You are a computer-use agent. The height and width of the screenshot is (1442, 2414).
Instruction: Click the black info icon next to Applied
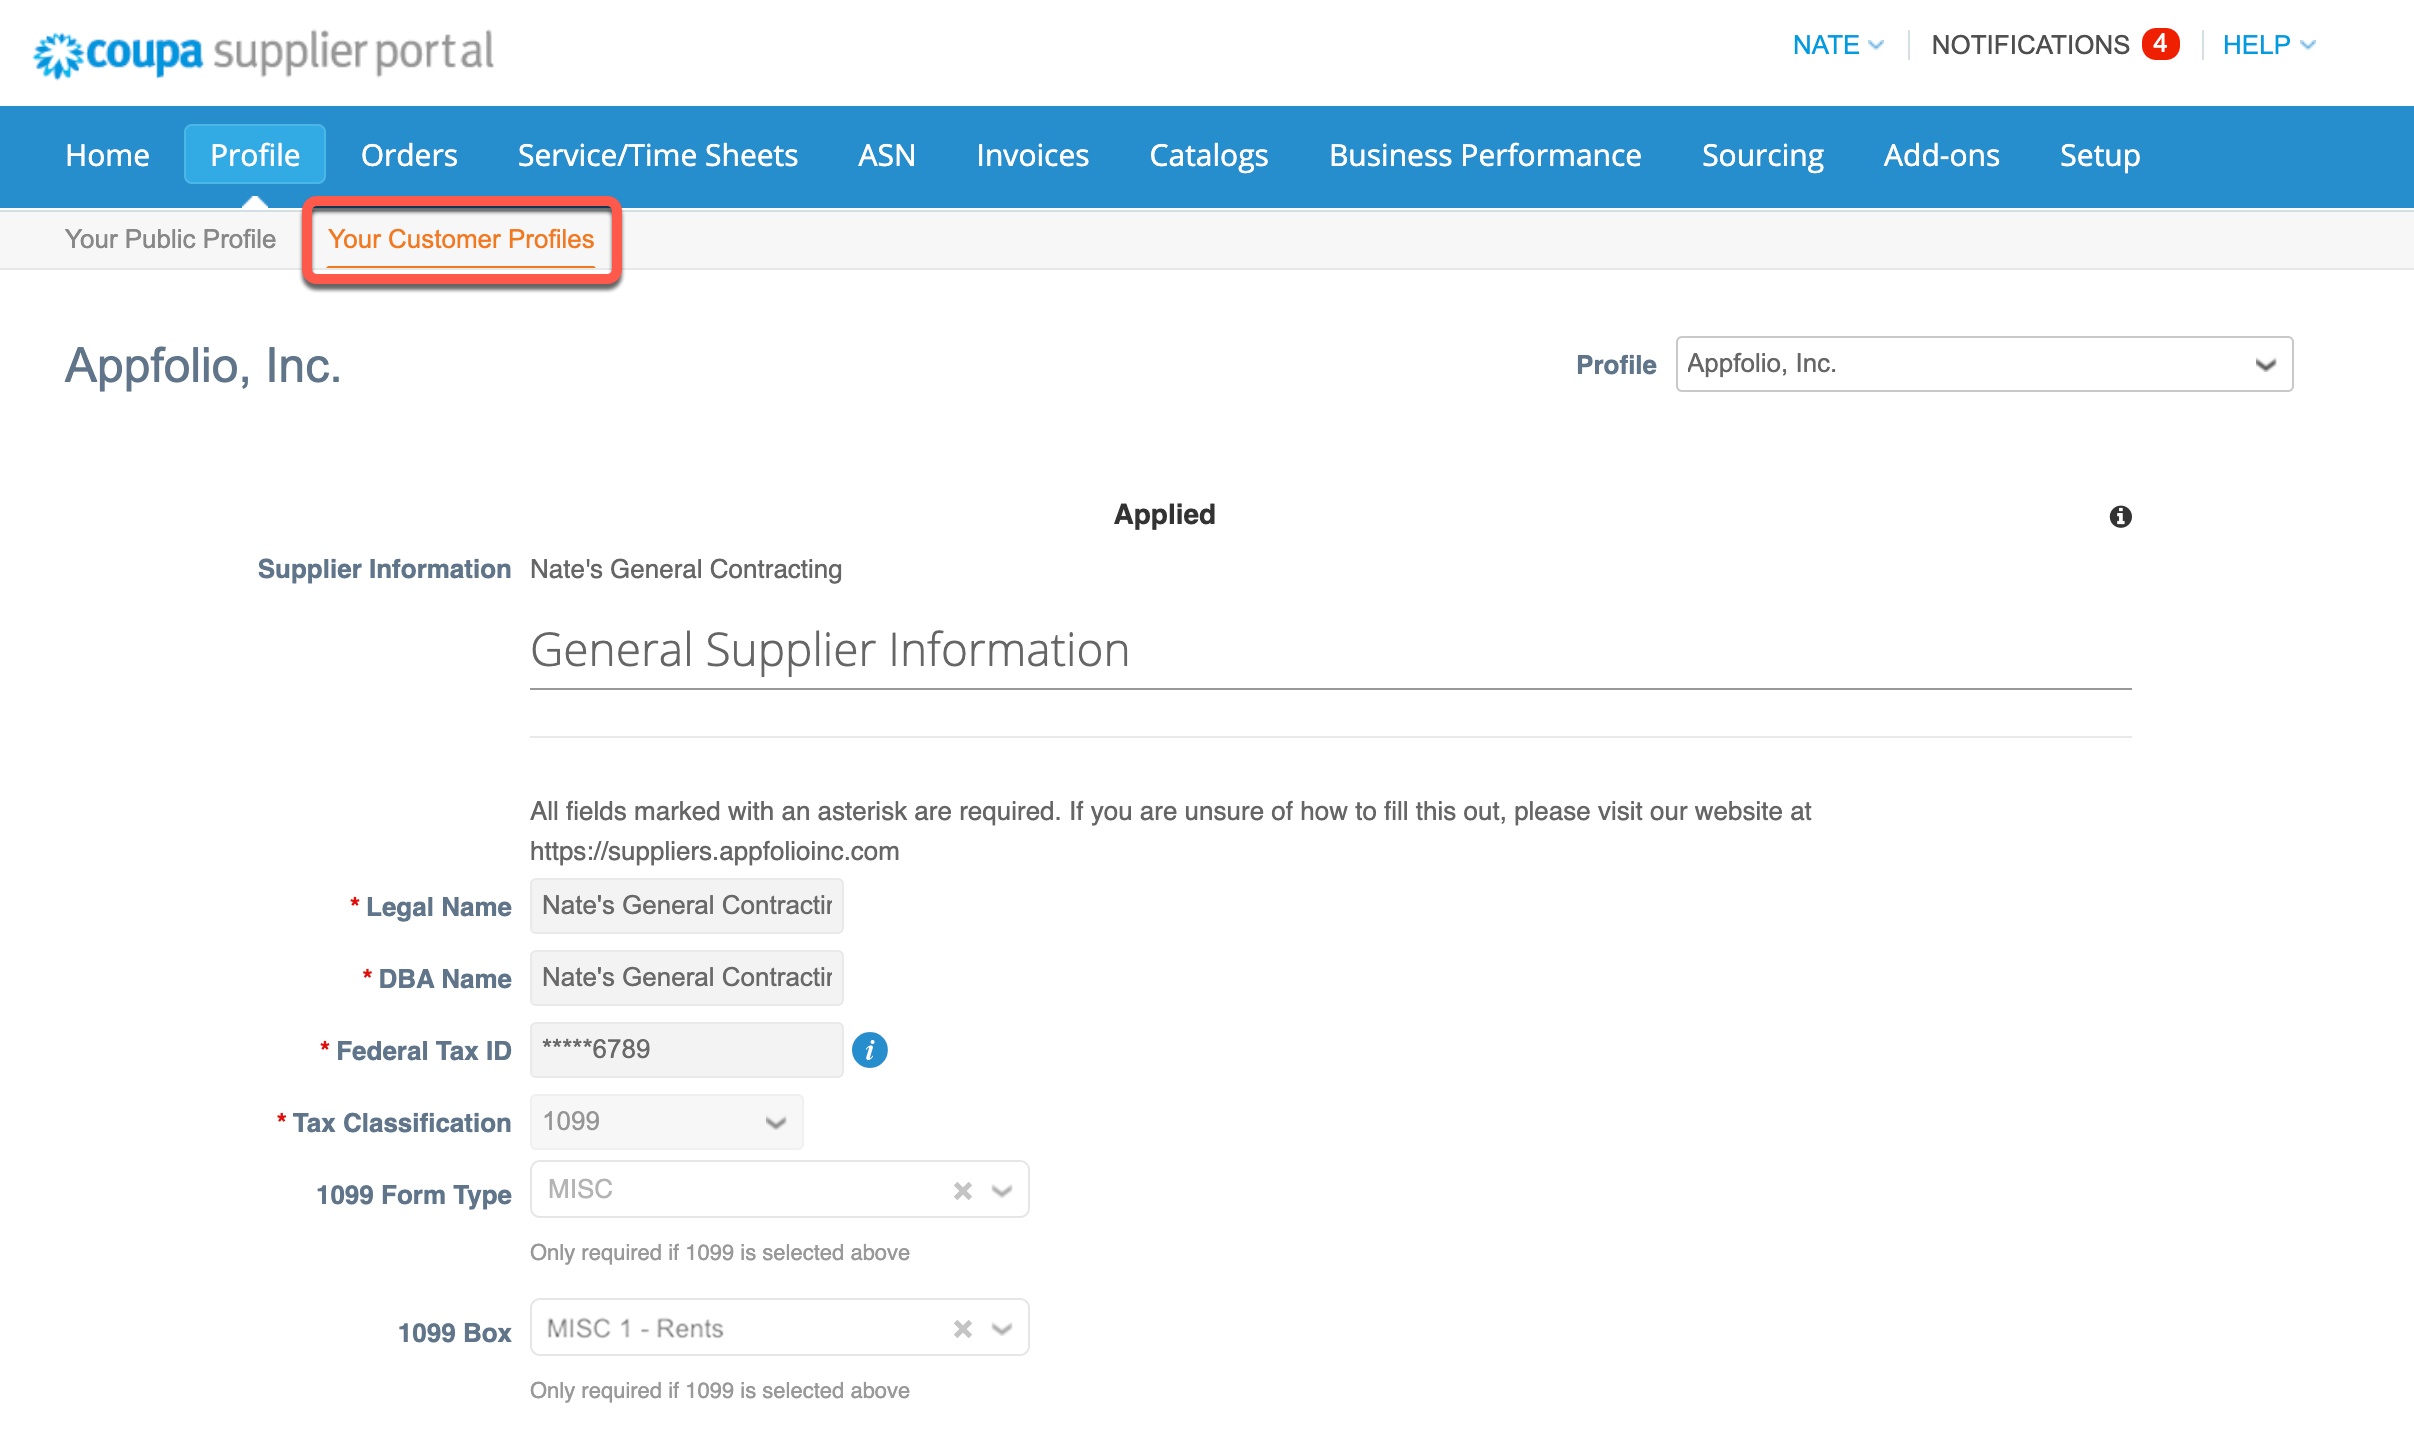pos(2120,516)
